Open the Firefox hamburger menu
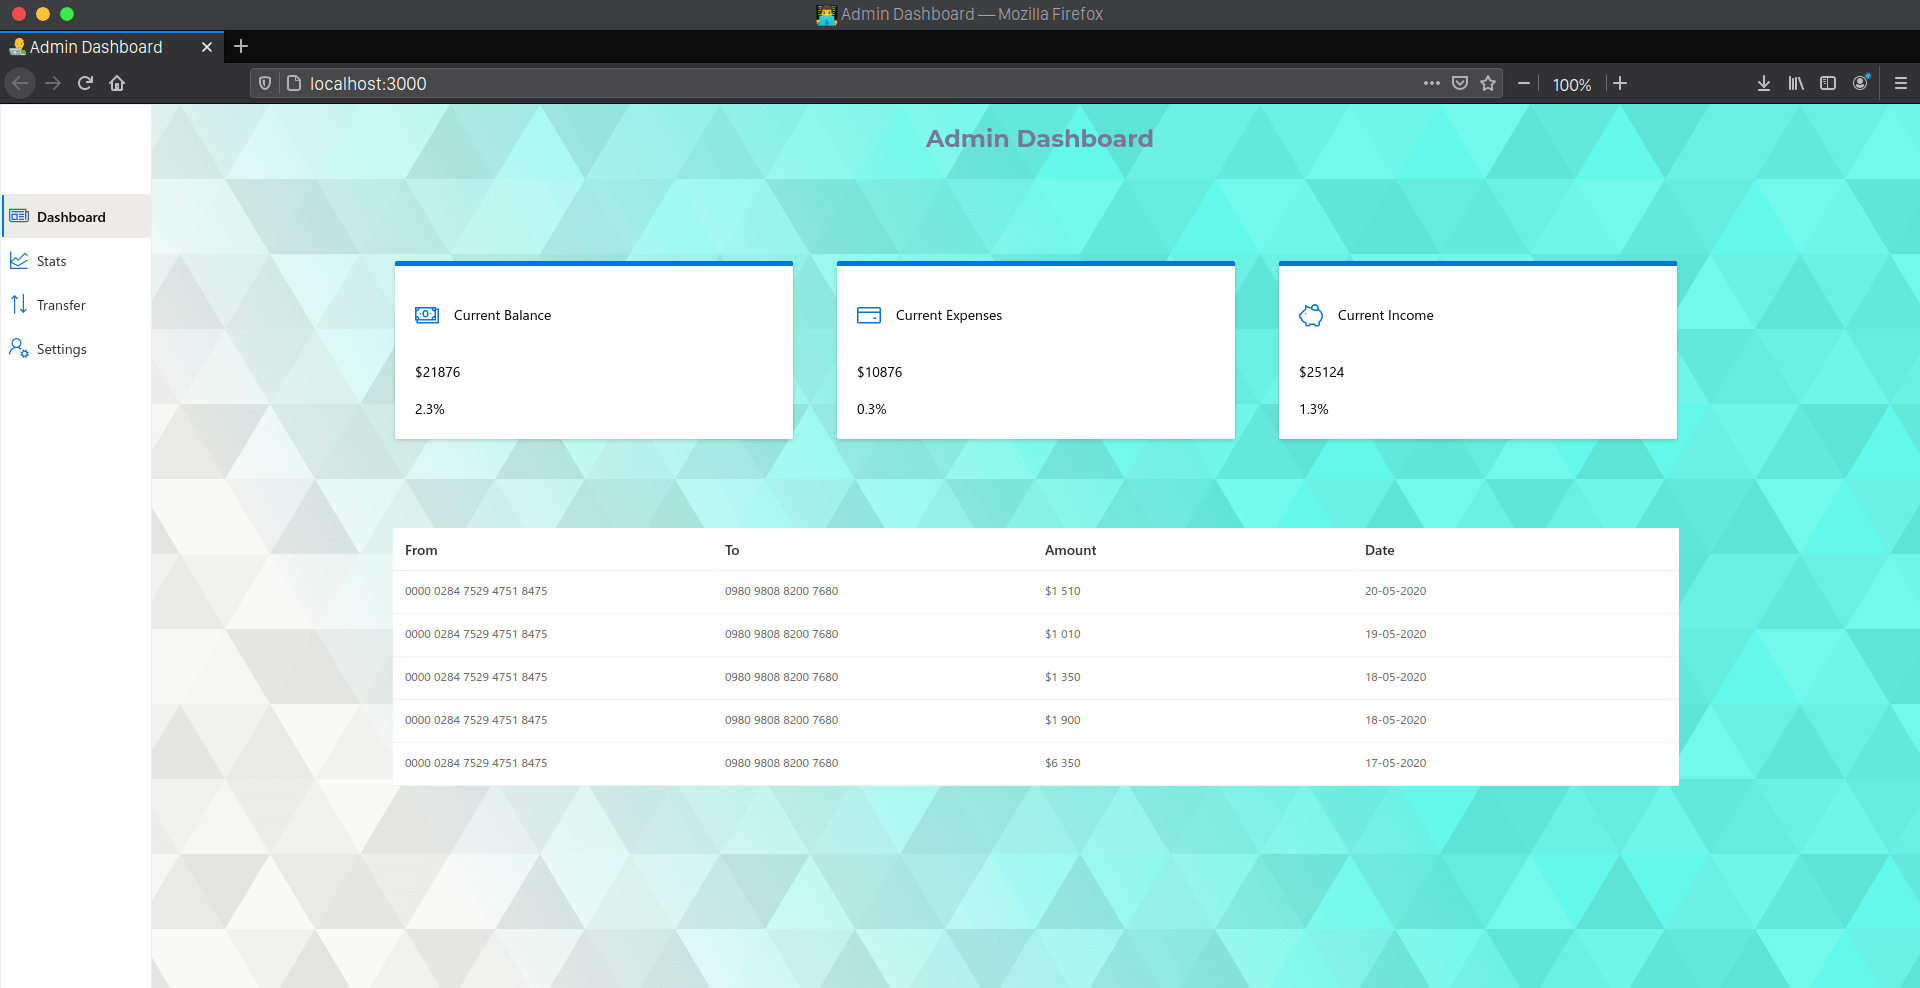Viewport: 1920px width, 988px height. coord(1900,84)
